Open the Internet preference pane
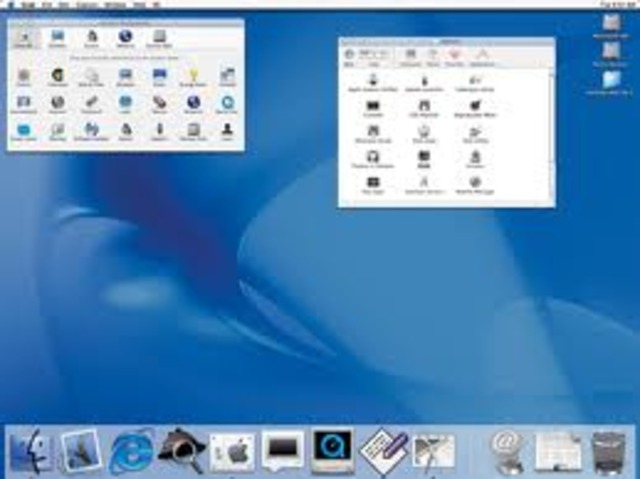640x479 pixels. click(x=58, y=104)
